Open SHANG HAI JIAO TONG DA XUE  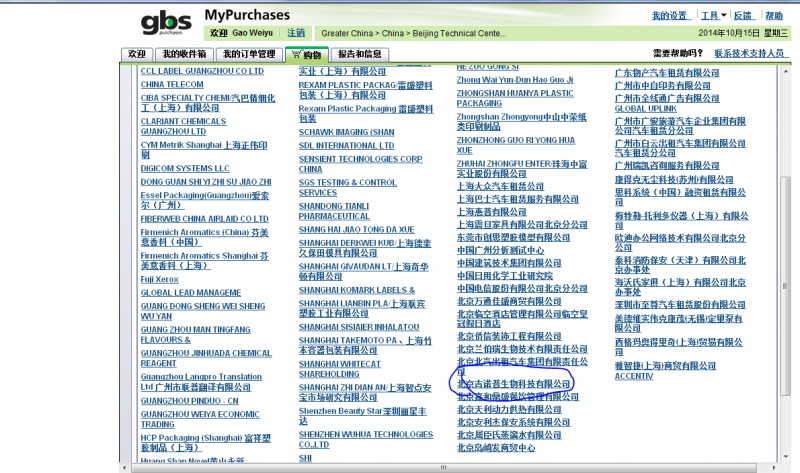coord(357,229)
